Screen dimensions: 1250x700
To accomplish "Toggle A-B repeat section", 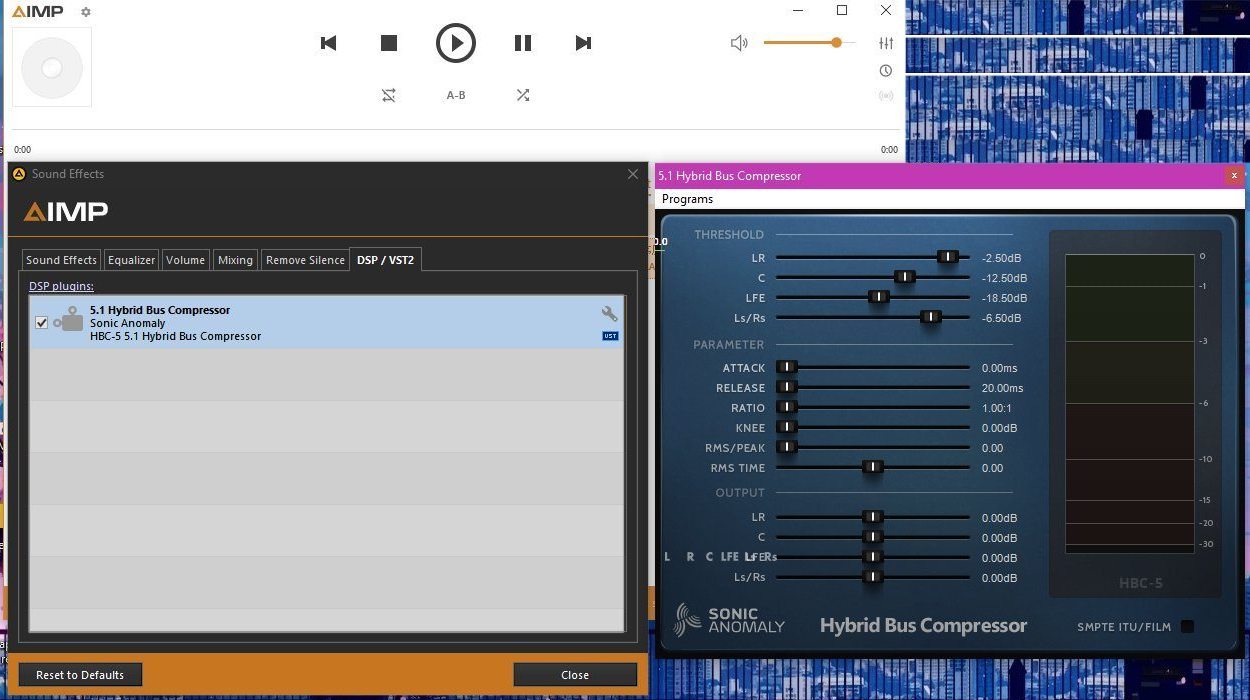I will coord(456,95).
